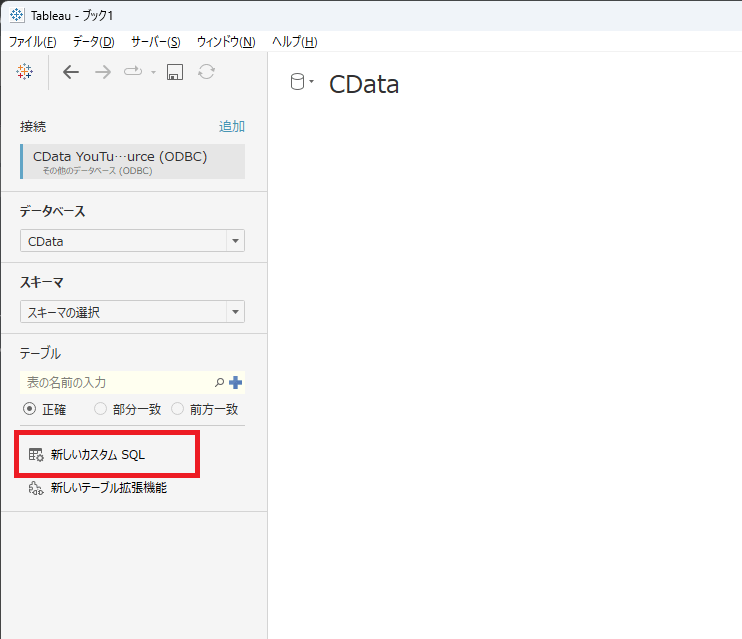Select the 部分一致 radio button
Screen dimensions: 742x639
pos(100,408)
